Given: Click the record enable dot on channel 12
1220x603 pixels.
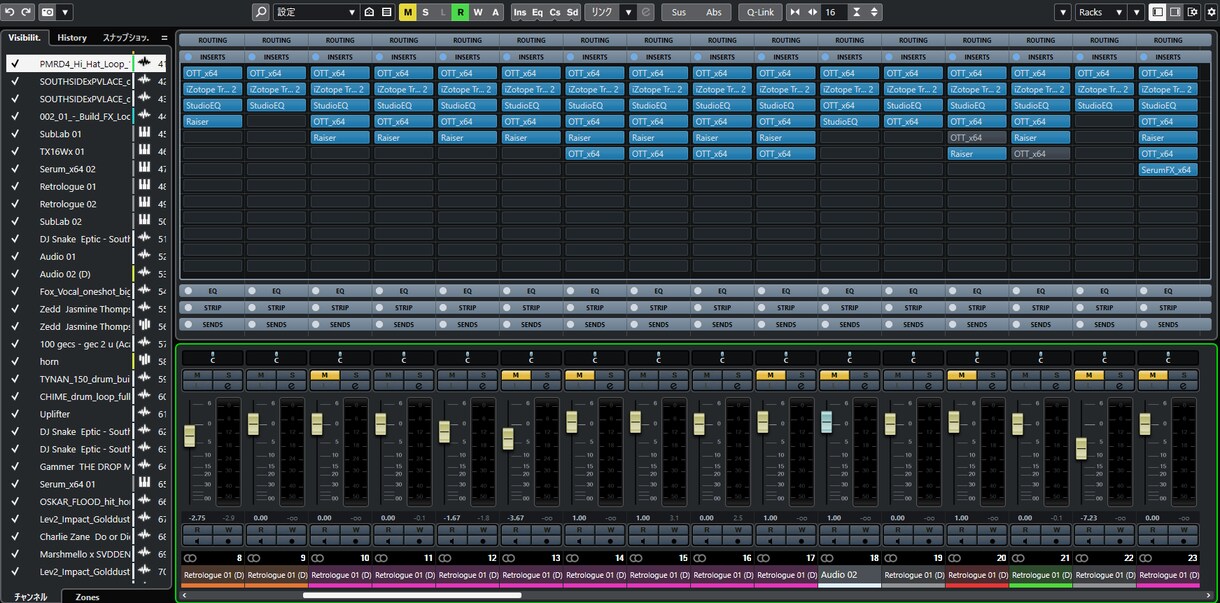Looking at the screenshot, I should click(483, 541).
